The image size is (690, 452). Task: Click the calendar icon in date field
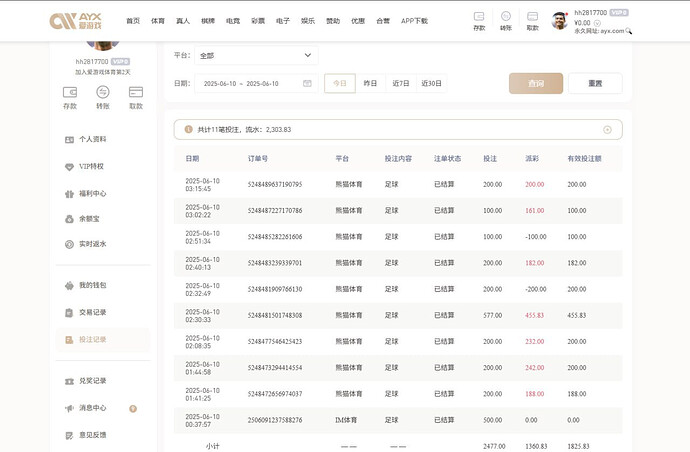click(307, 84)
